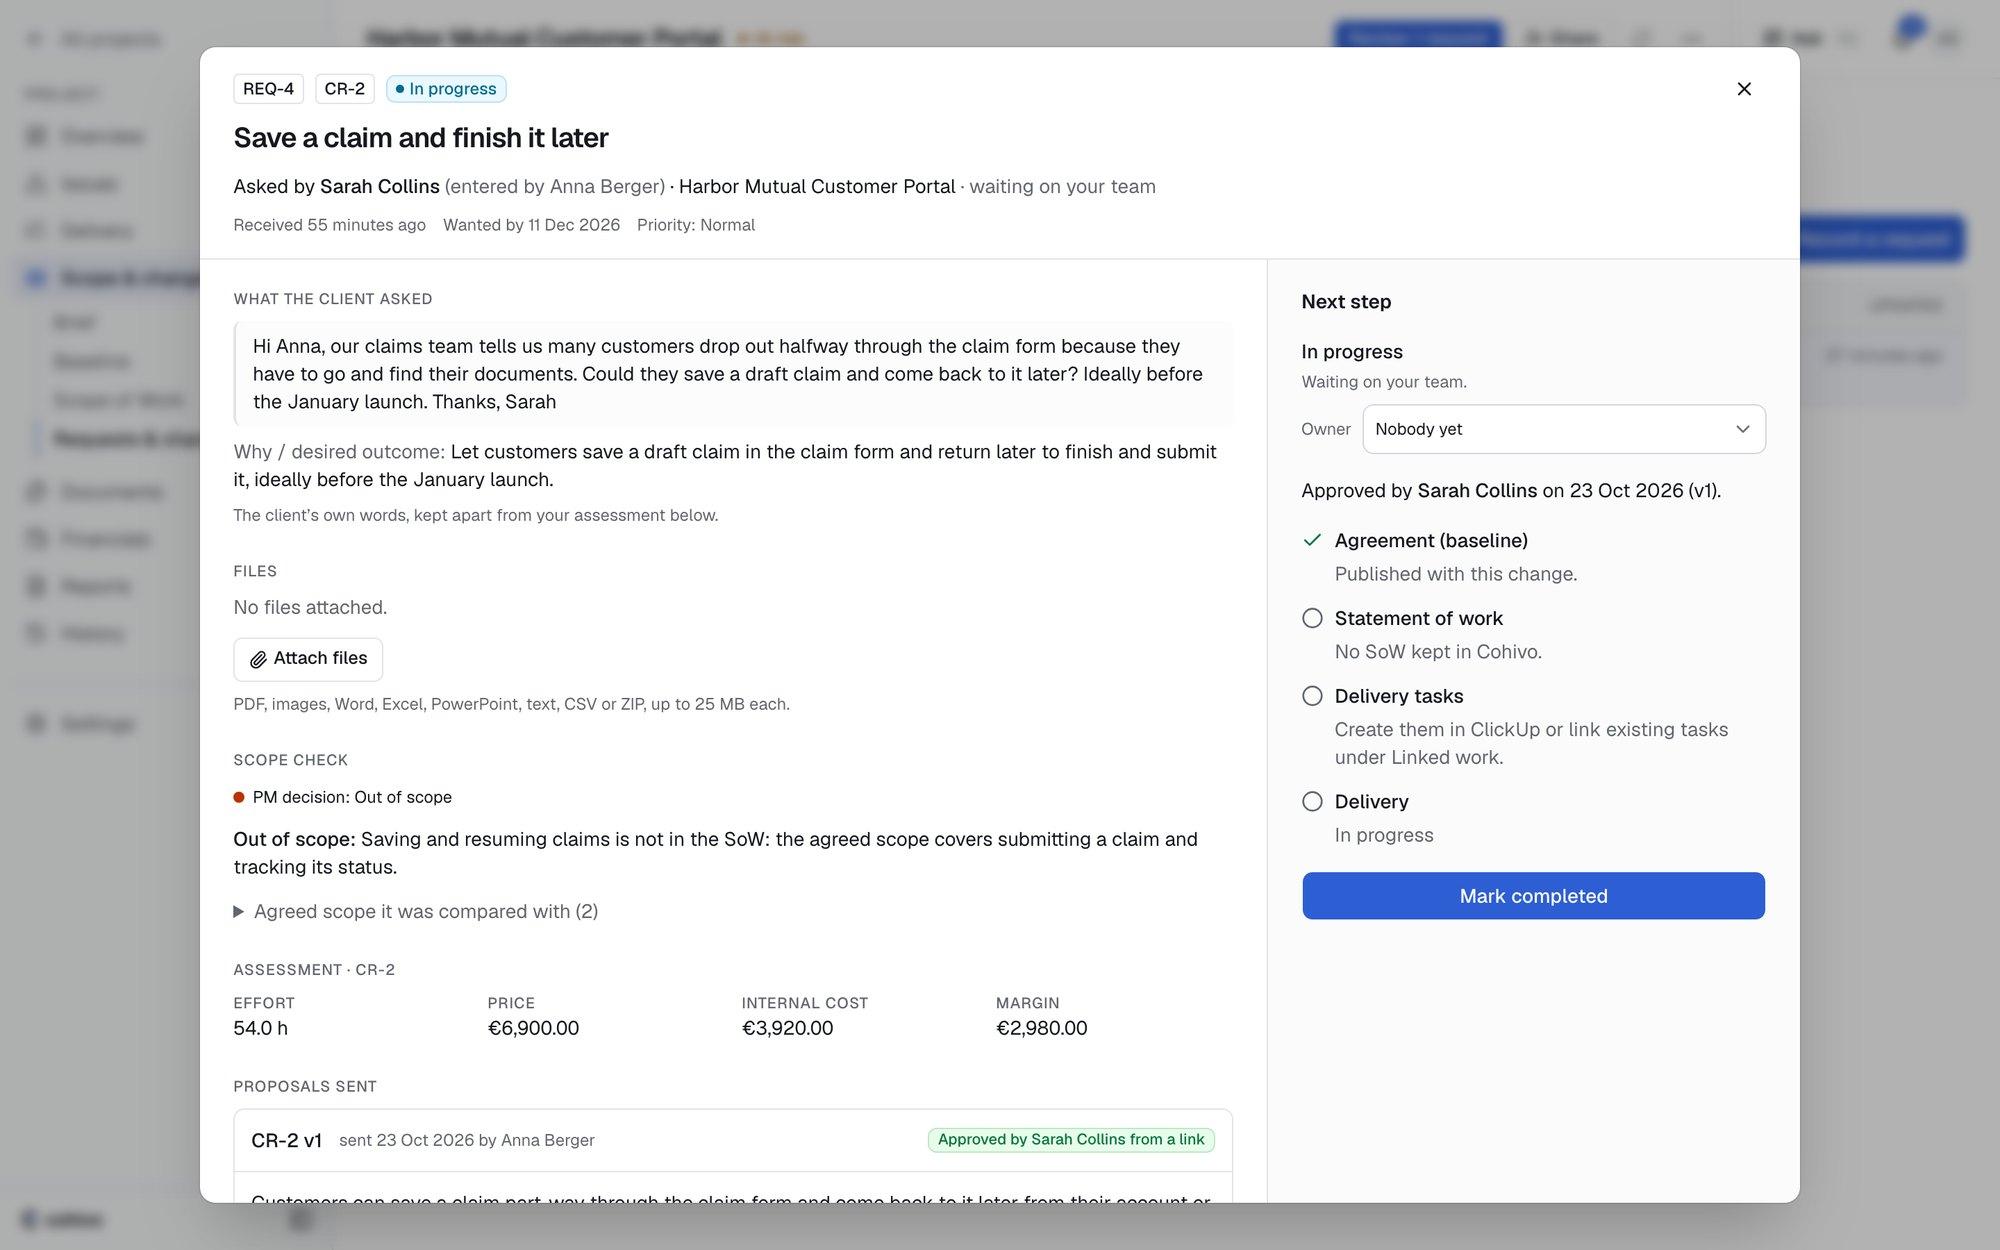The width and height of the screenshot is (2000, 1250).
Task: Click the REQ-4 tag
Action: pos(269,89)
